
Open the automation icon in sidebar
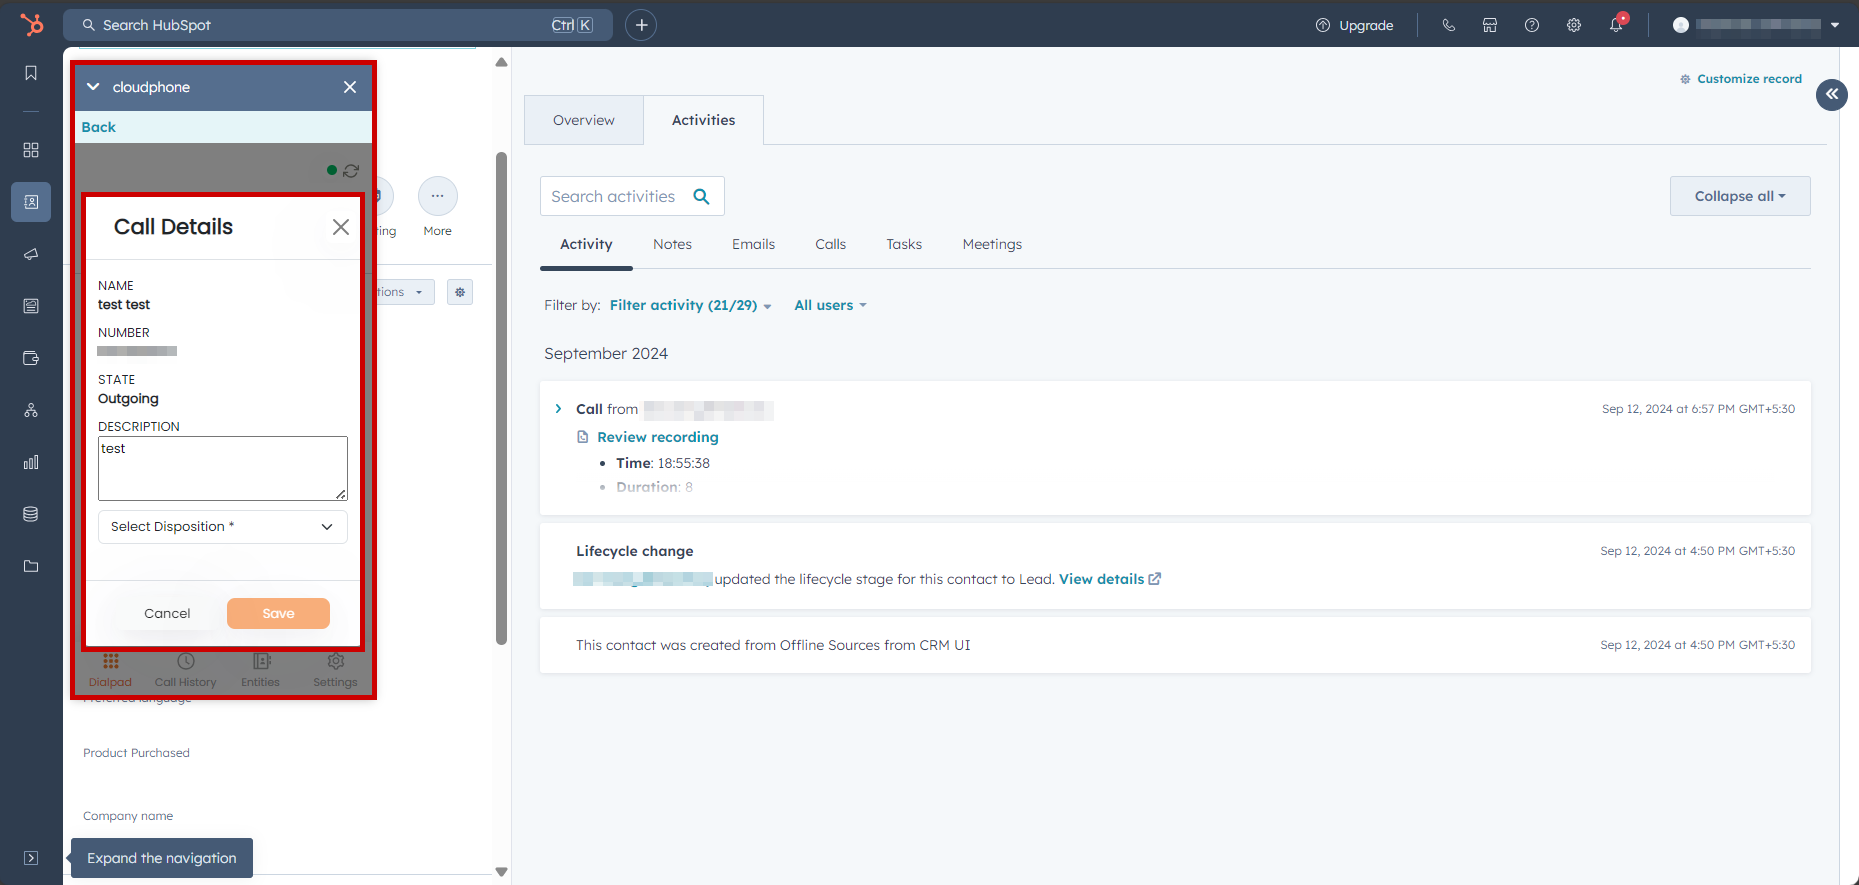point(31,410)
